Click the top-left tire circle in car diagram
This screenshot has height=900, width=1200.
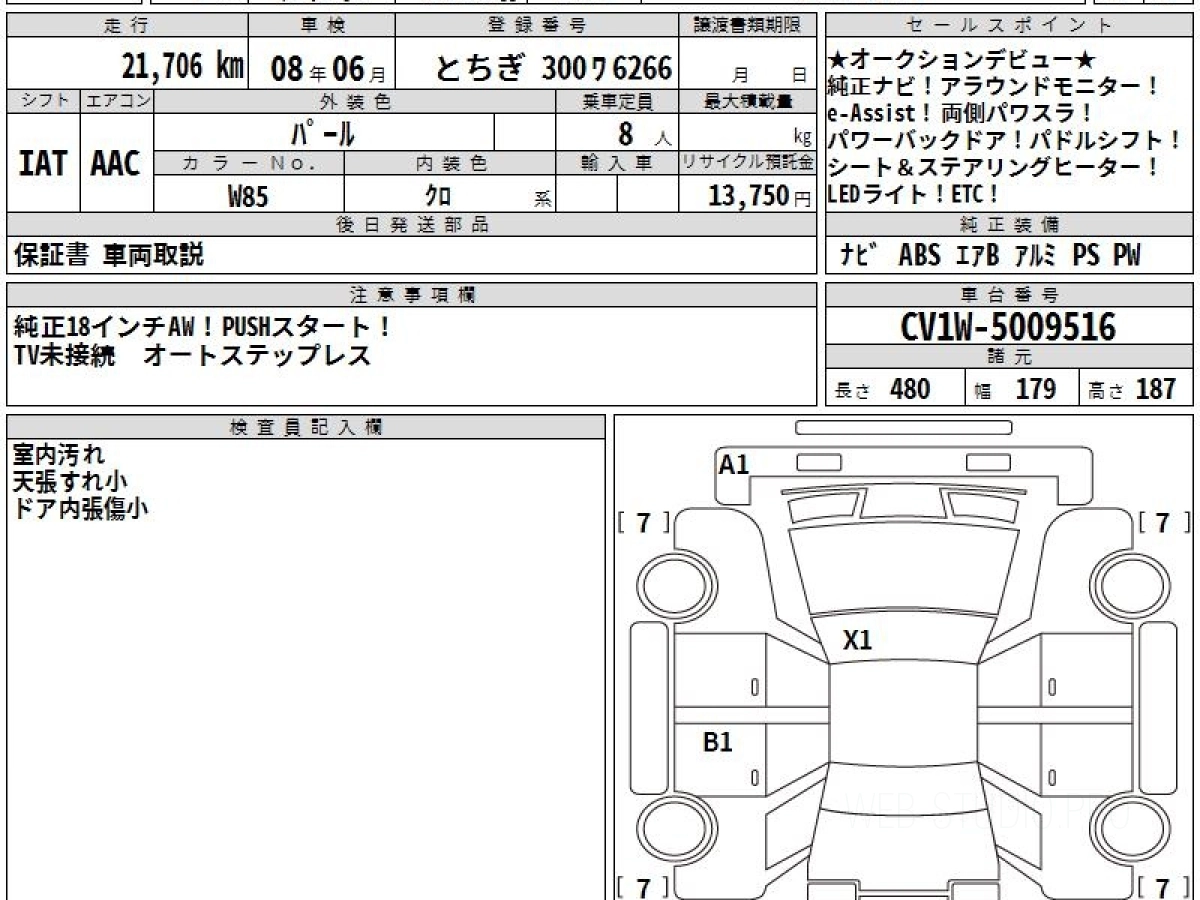tap(669, 583)
